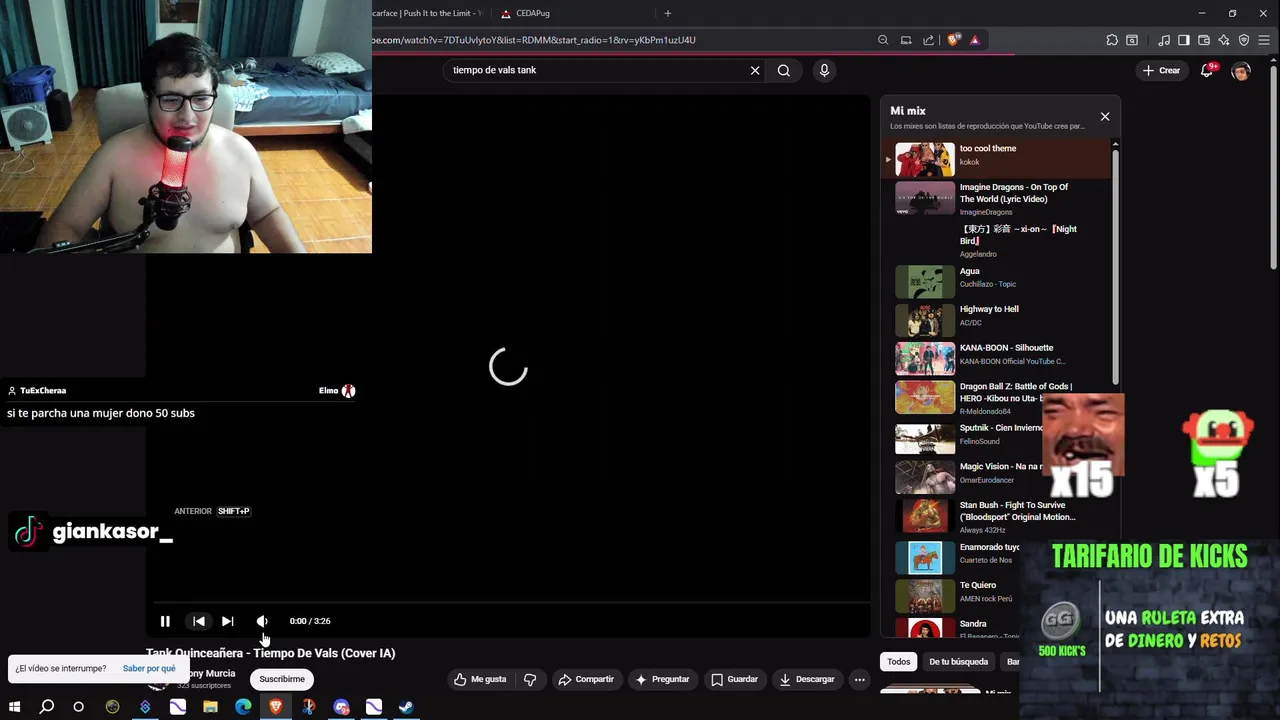Play 'Imagine Dragons - On Top Of The World'

[x=1002, y=198]
